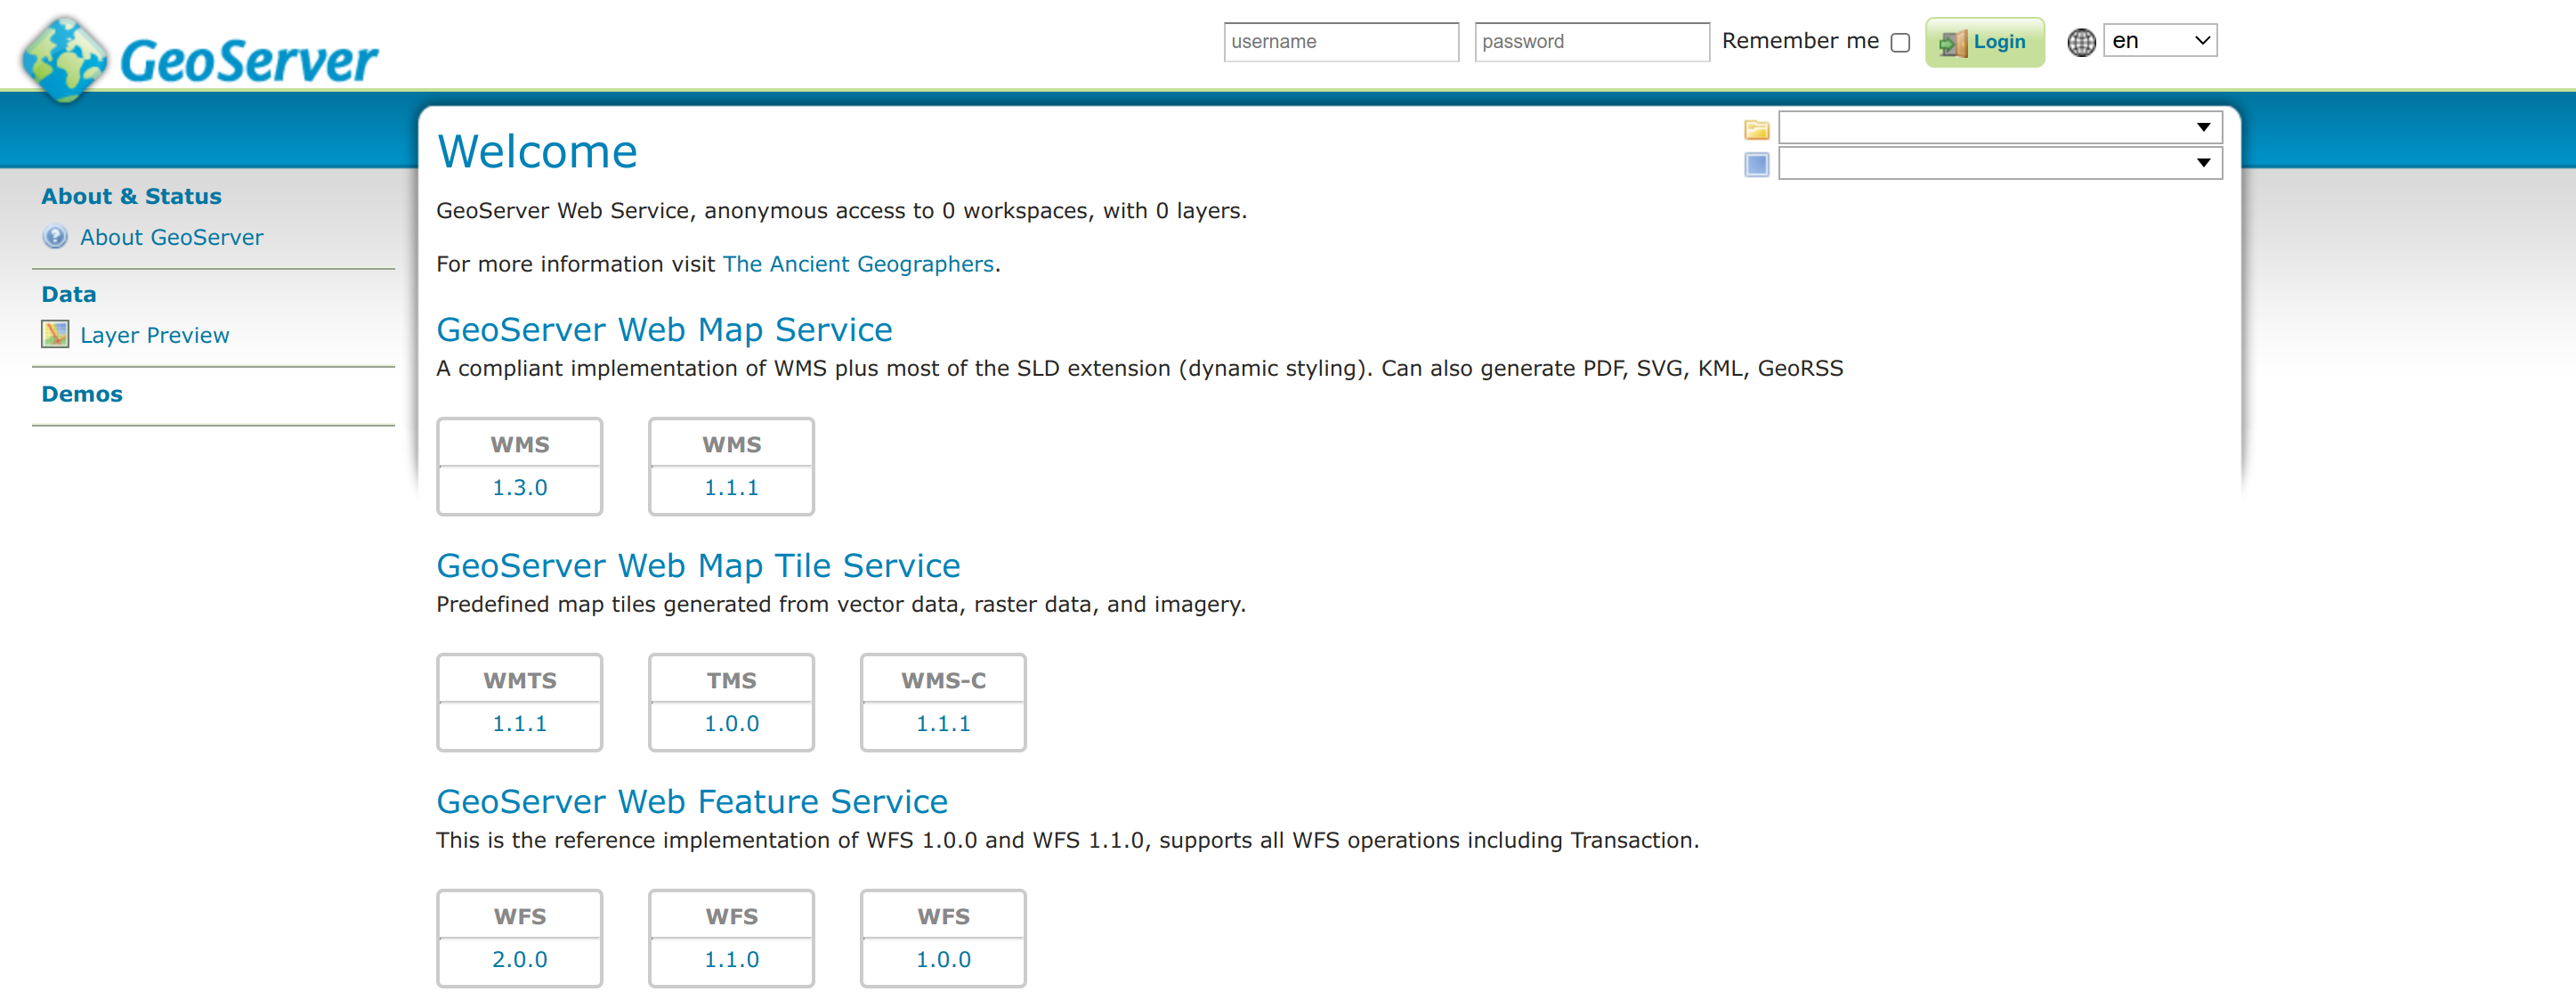Open the en language dropdown
The height and width of the screenshot is (1000, 2576).
2159,41
